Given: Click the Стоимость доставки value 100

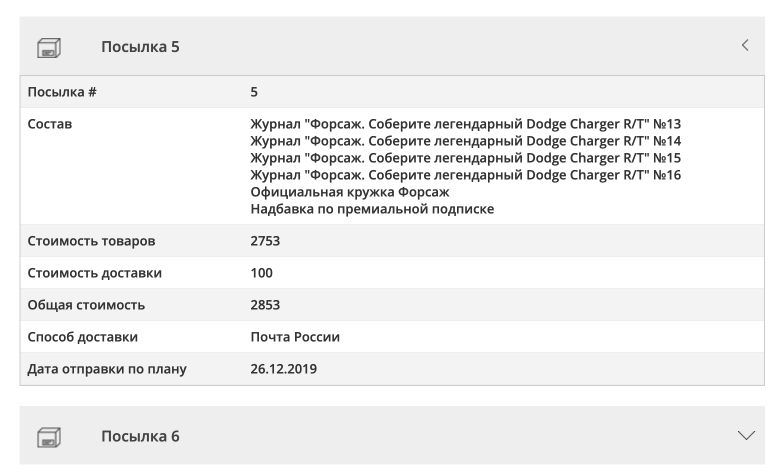Looking at the screenshot, I should pyautogui.click(x=261, y=273).
